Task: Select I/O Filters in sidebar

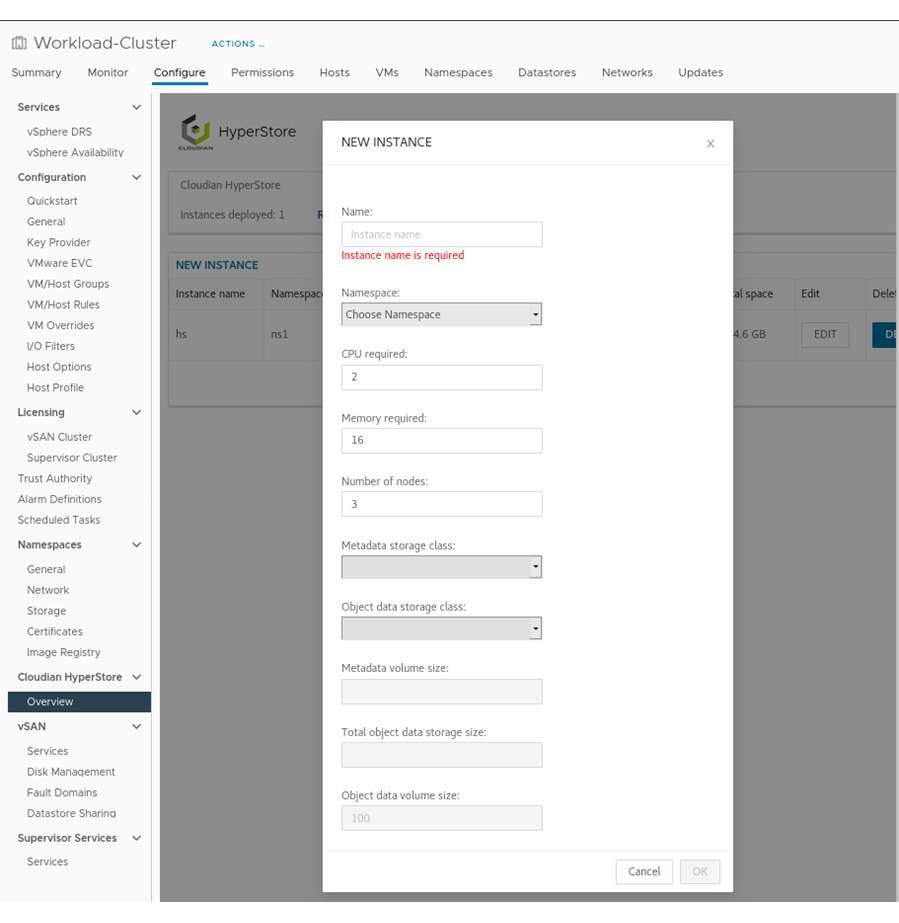Action: (x=51, y=346)
